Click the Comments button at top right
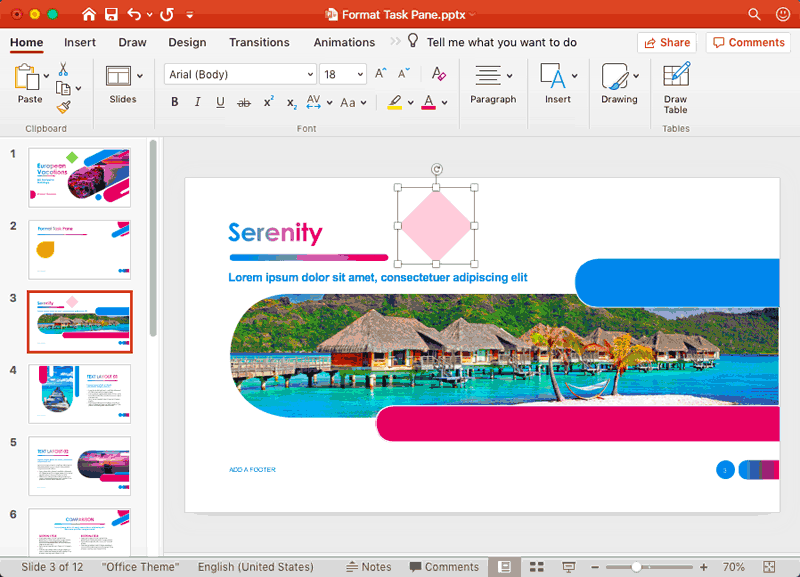This screenshot has height=577, width=800. tap(748, 43)
